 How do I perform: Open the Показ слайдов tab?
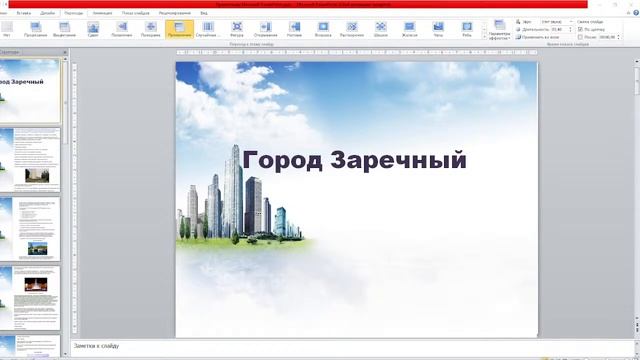[x=136, y=13]
